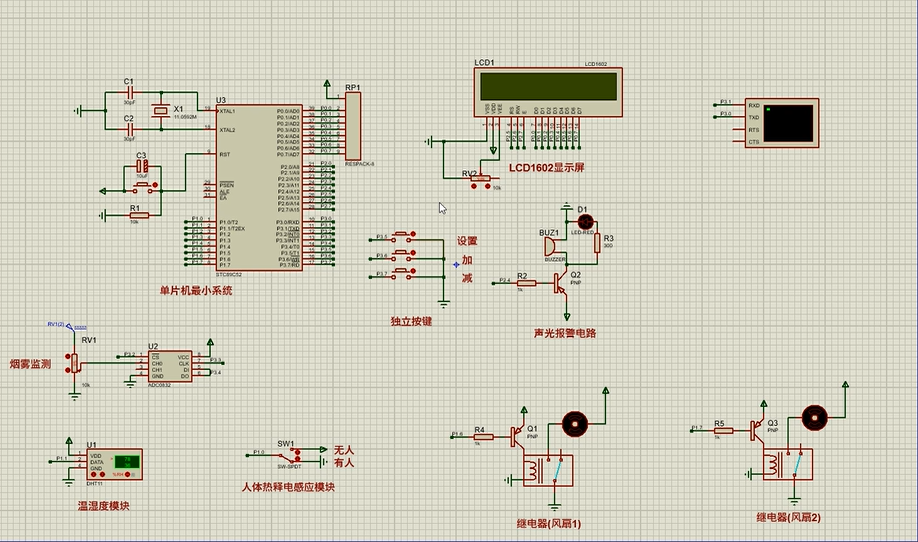Viewport: 918px width, 542px height.
Task: Select the relay in 风扇1 circuit
Action: [x=548, y=470]
